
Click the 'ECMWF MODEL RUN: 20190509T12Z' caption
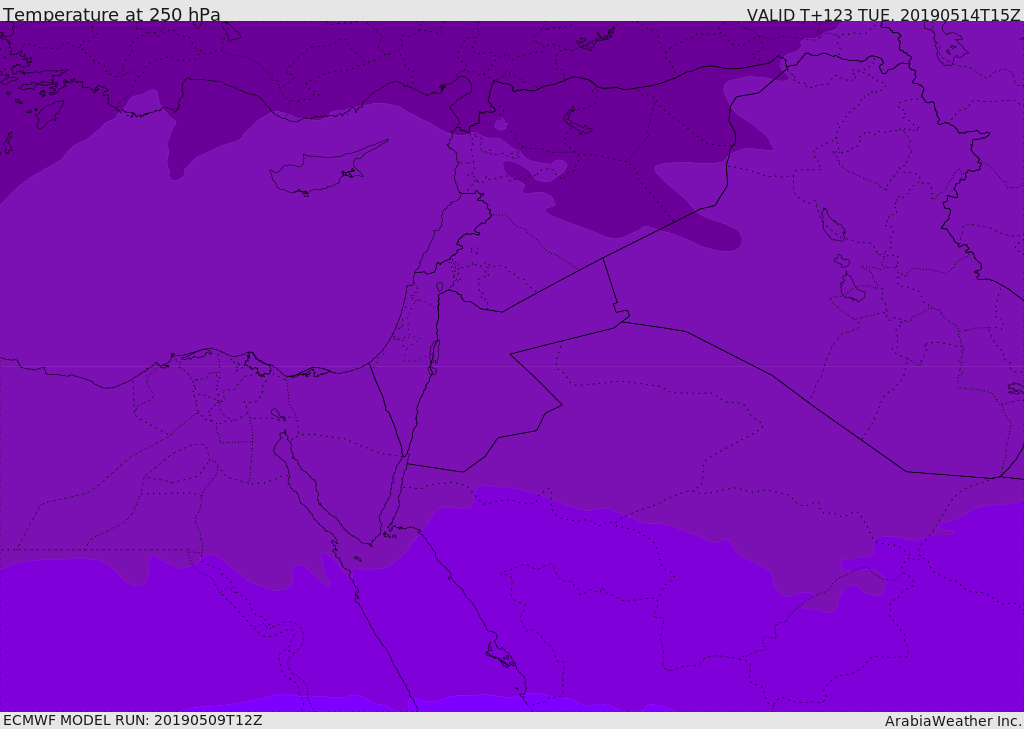[133, 720]
